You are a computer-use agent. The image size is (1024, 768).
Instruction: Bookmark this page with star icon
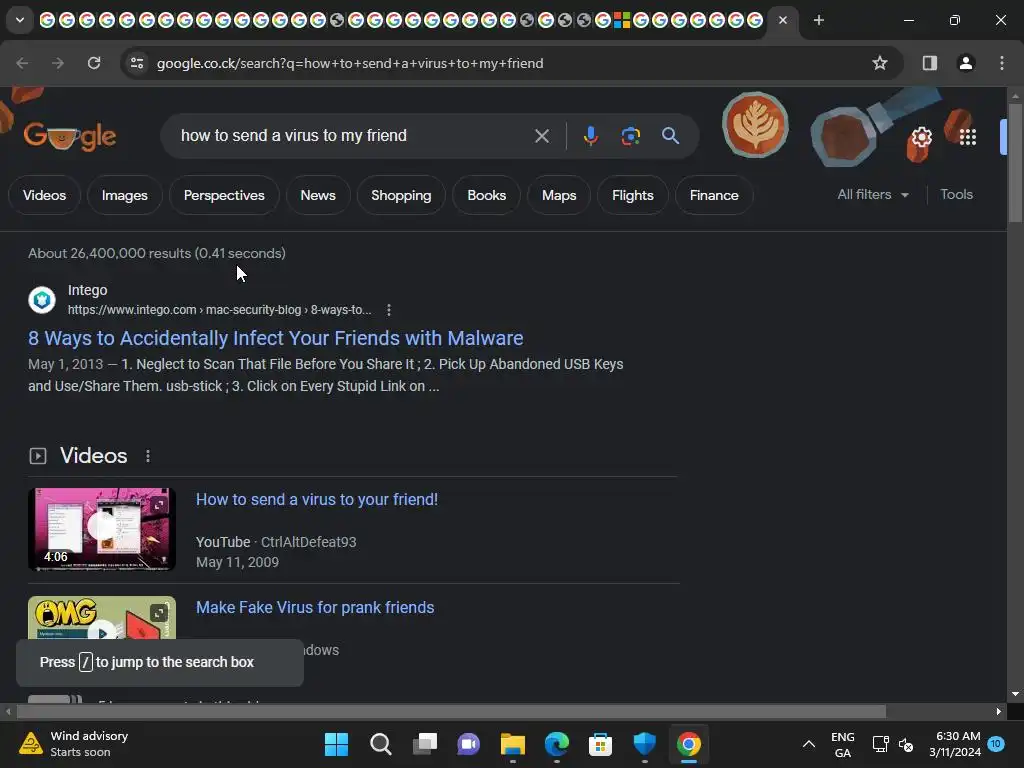(880, 63)
